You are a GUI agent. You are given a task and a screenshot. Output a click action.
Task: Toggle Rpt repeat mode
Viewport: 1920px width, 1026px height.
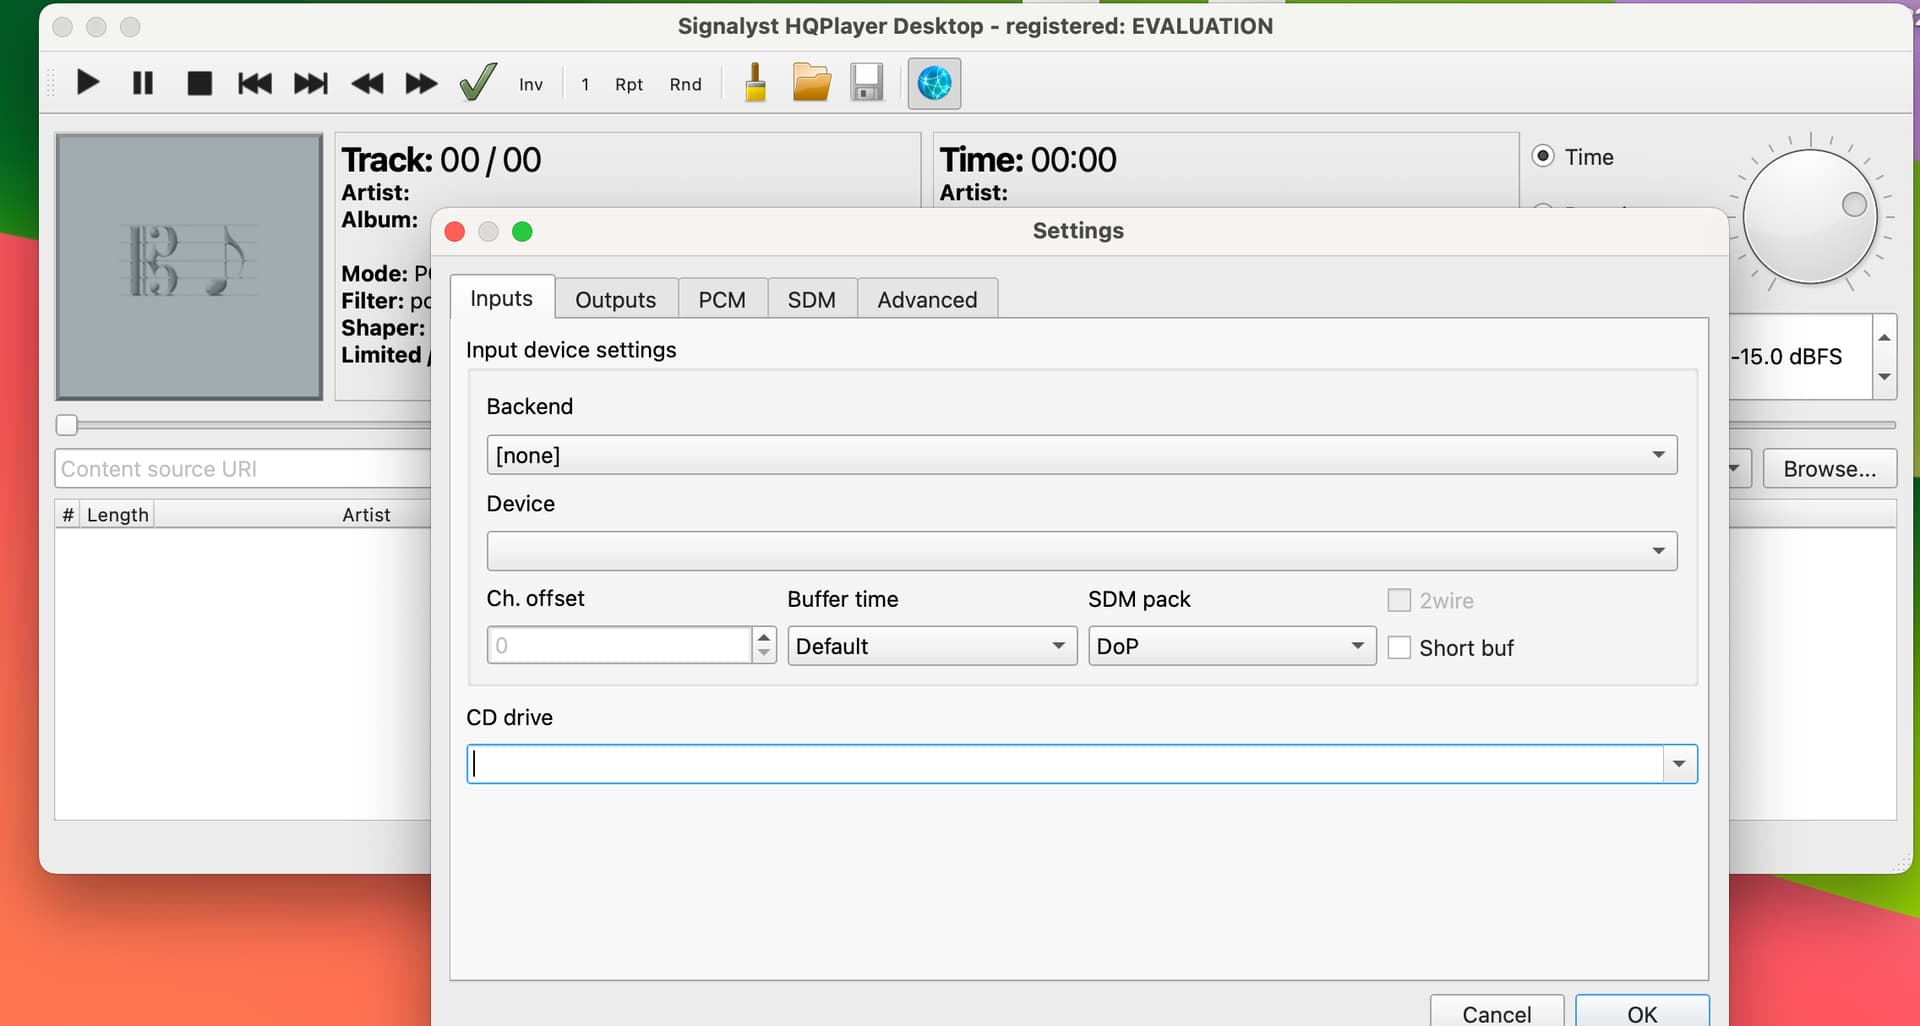(629, 84)
